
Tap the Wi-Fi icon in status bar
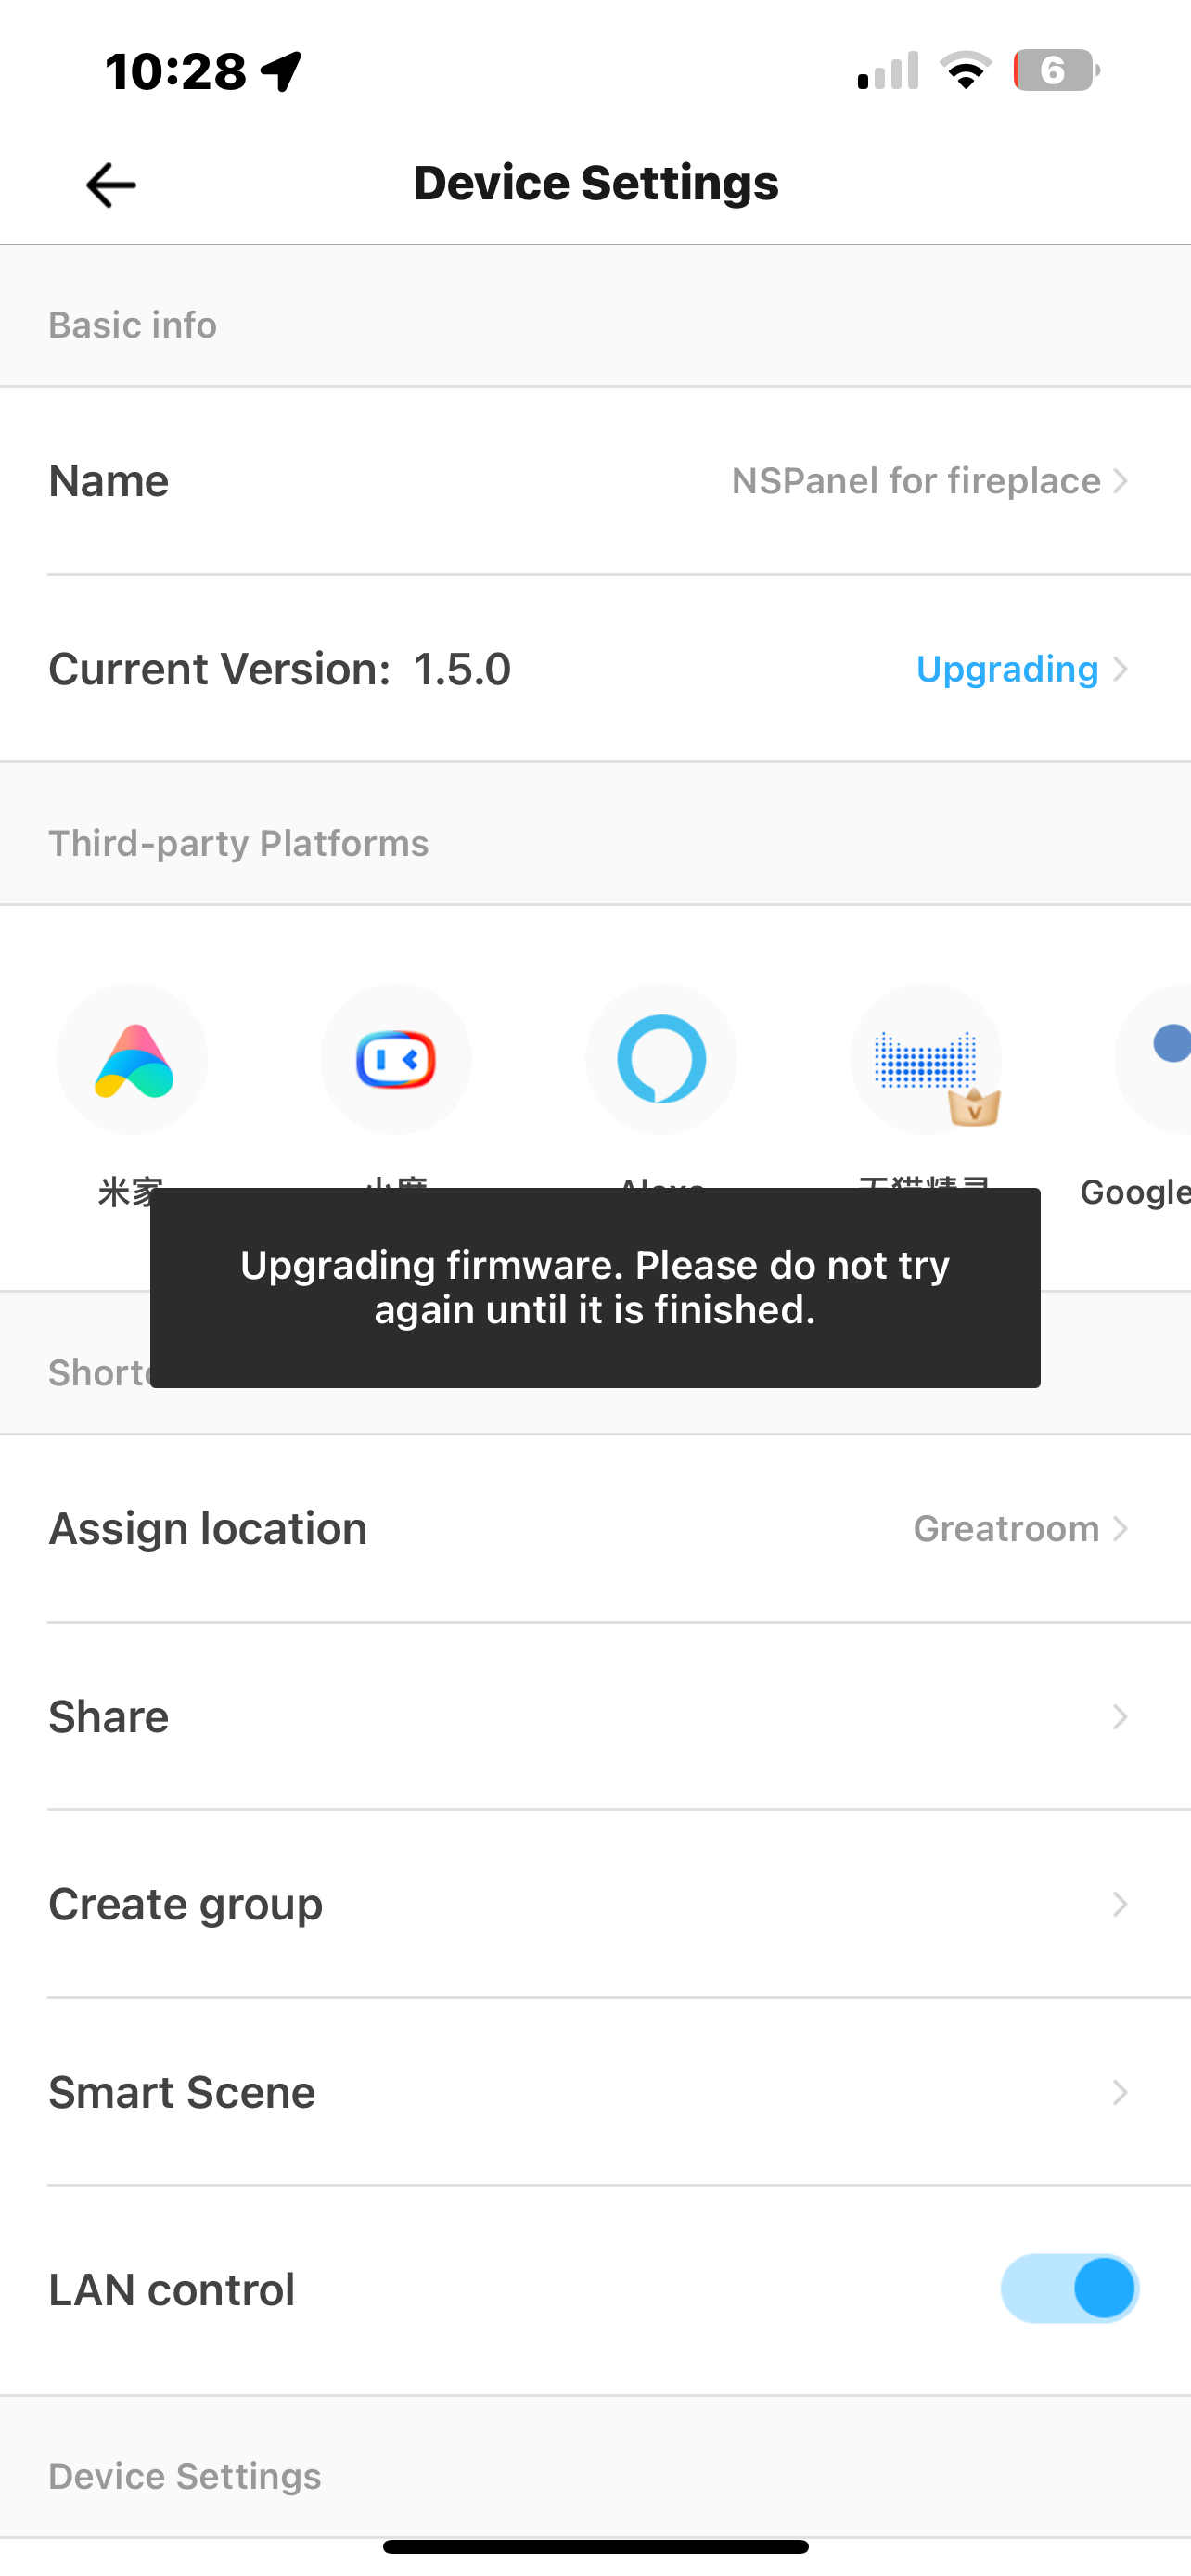click(965, 71)
